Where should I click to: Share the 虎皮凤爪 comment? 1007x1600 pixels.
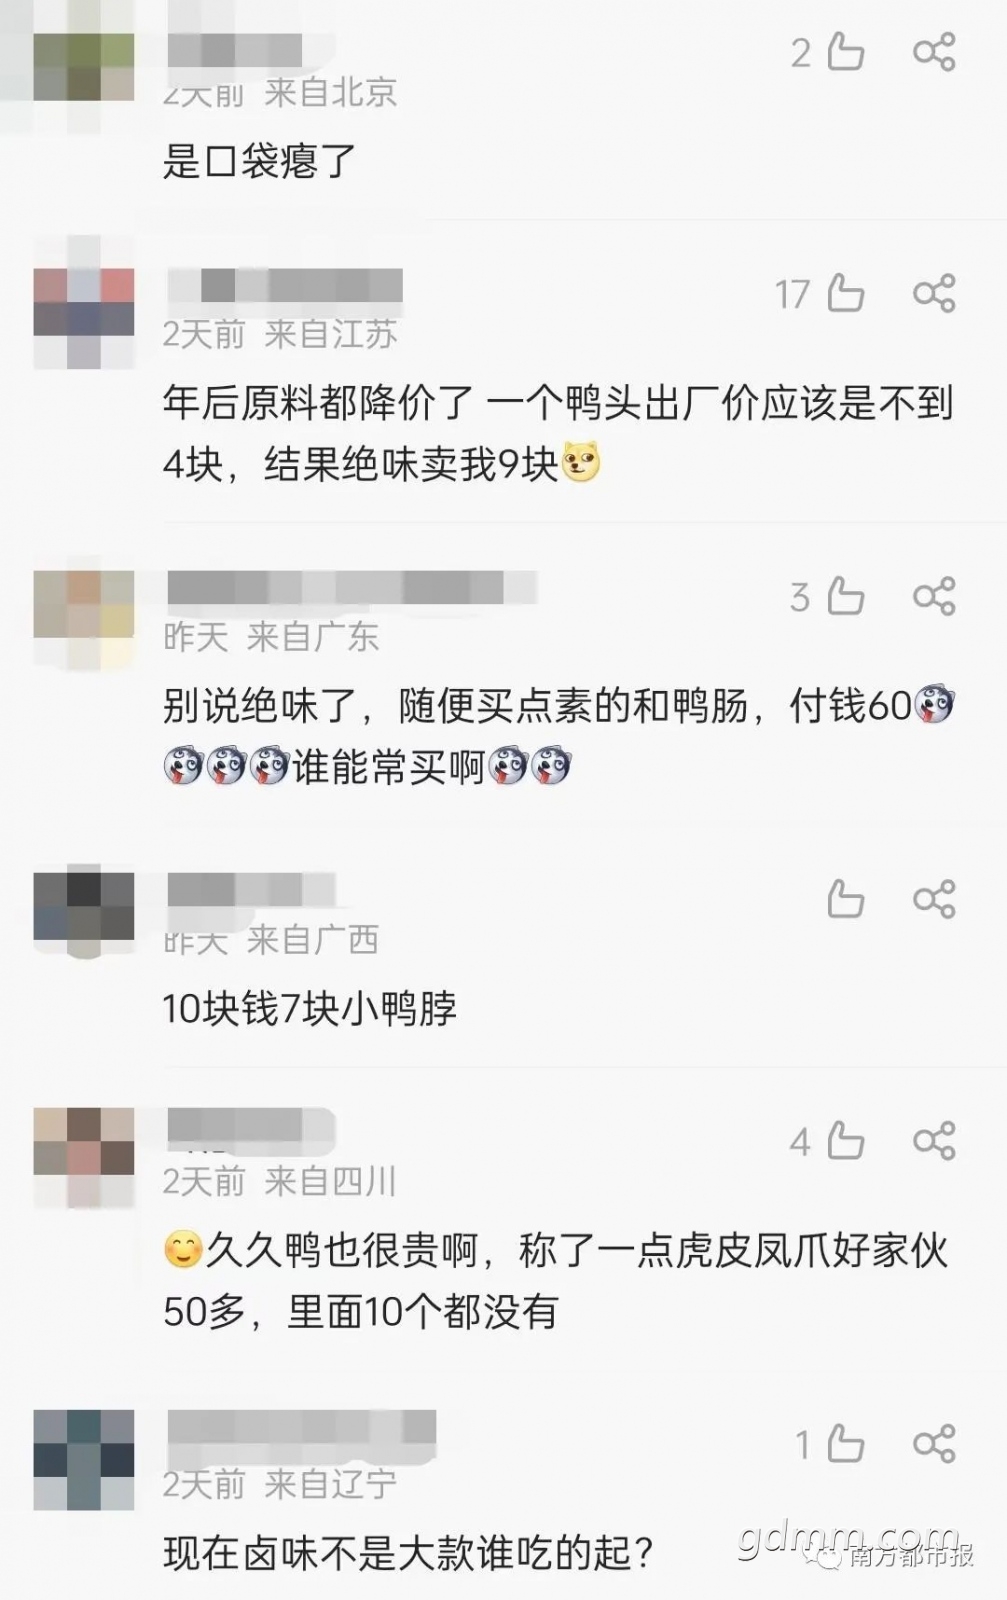pos(934,1141)
